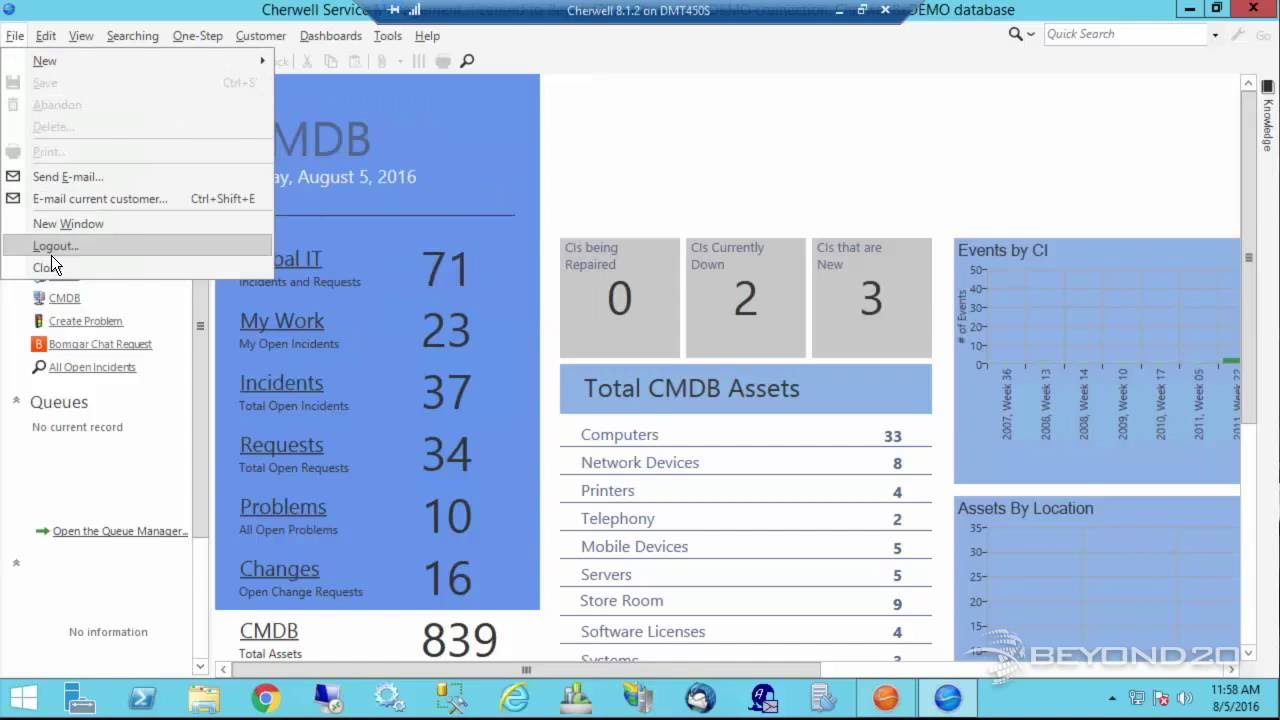
Task: Click the blue Cherwell globe taskbar icon
Action: (948, 698)
